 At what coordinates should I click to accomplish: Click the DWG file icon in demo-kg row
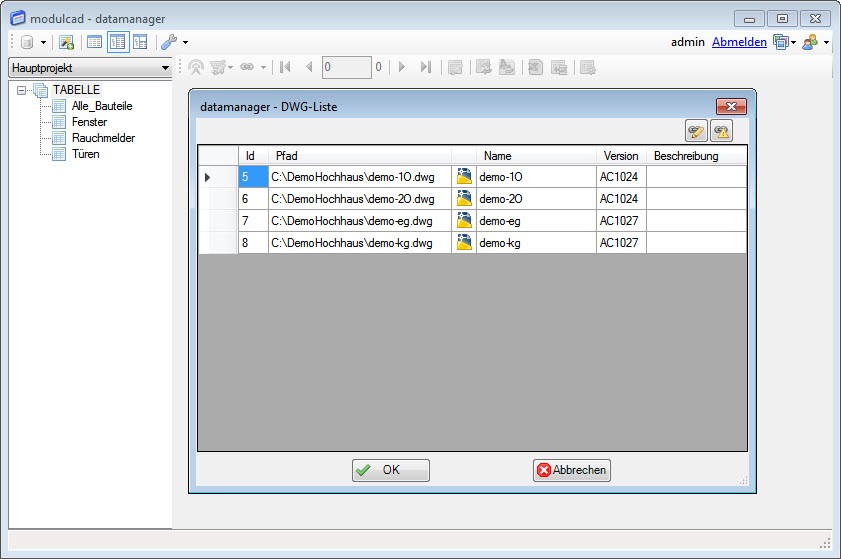[464, 242]
